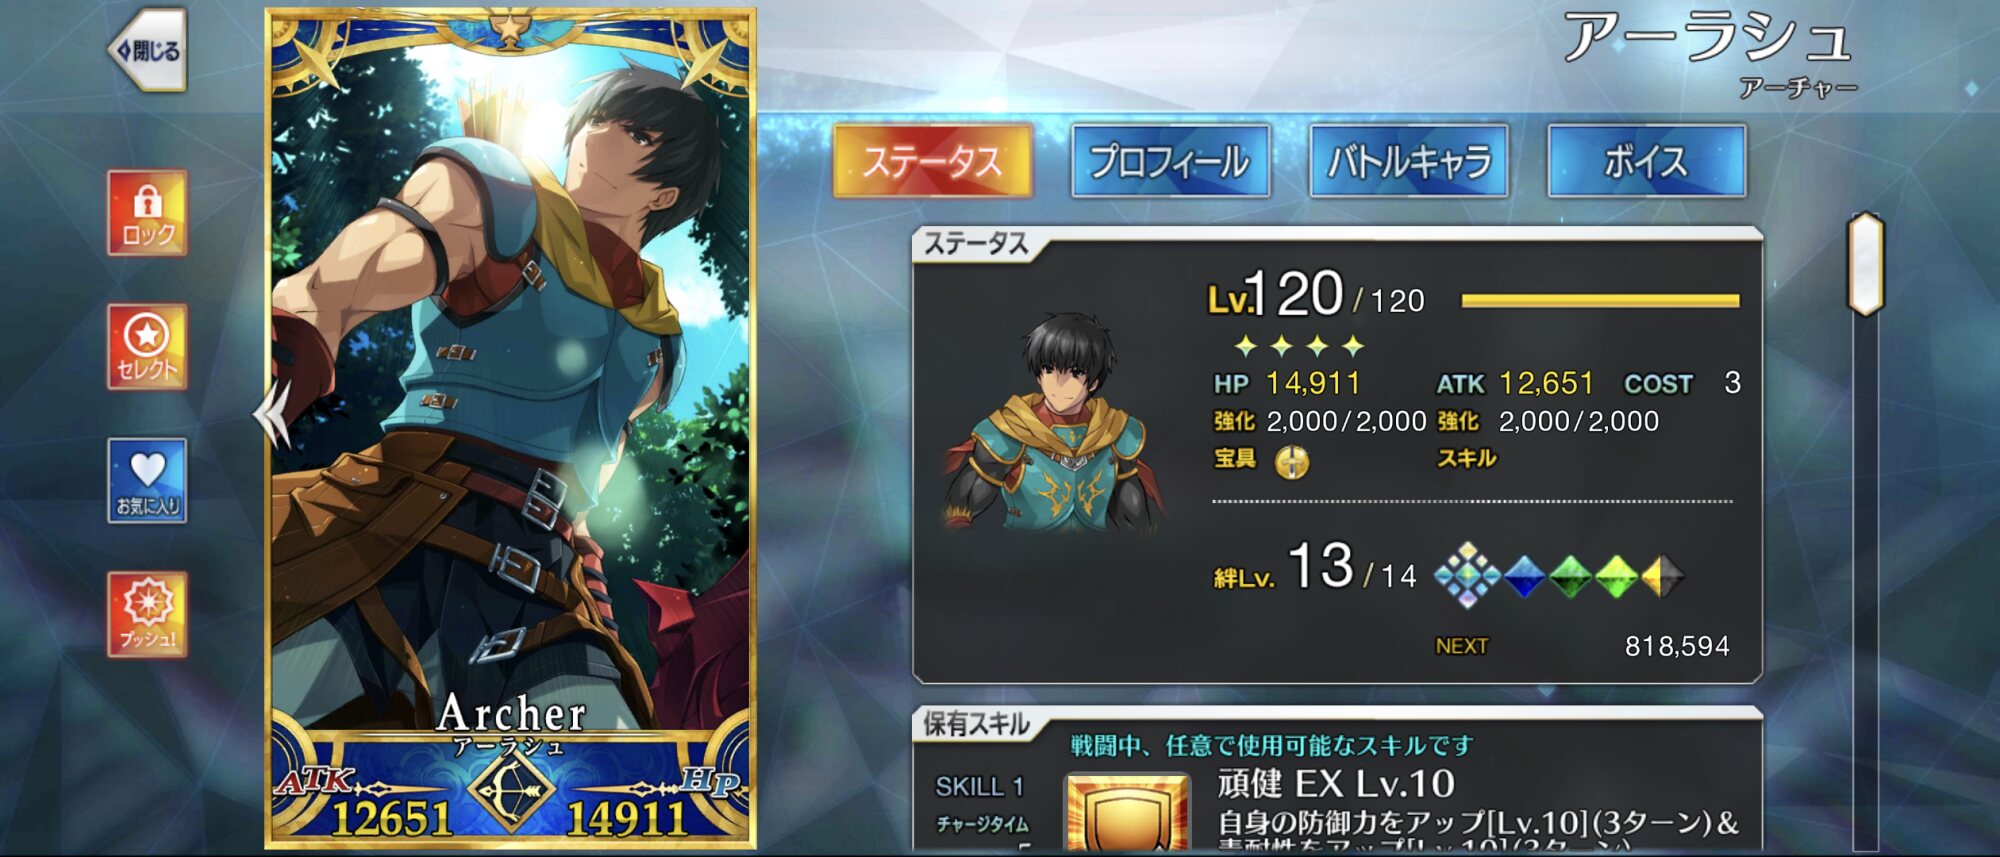Switch to the プロフィール tab
Image resolution: width=2000 pixels, height=857 pixels.
1170,161
